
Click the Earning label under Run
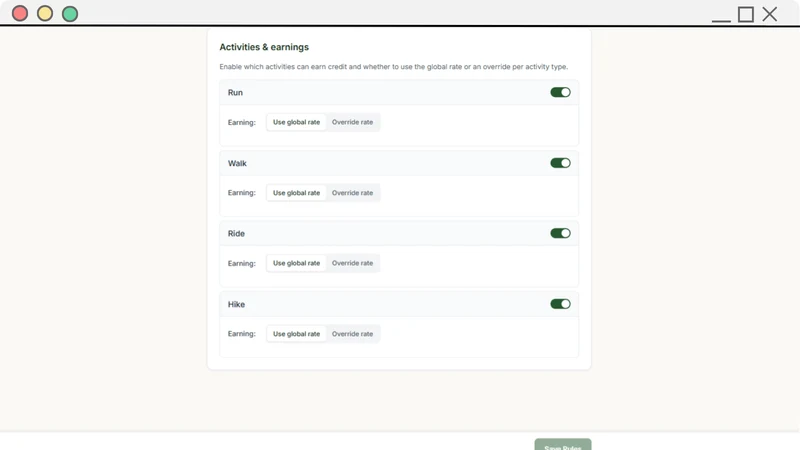point(242,122)
